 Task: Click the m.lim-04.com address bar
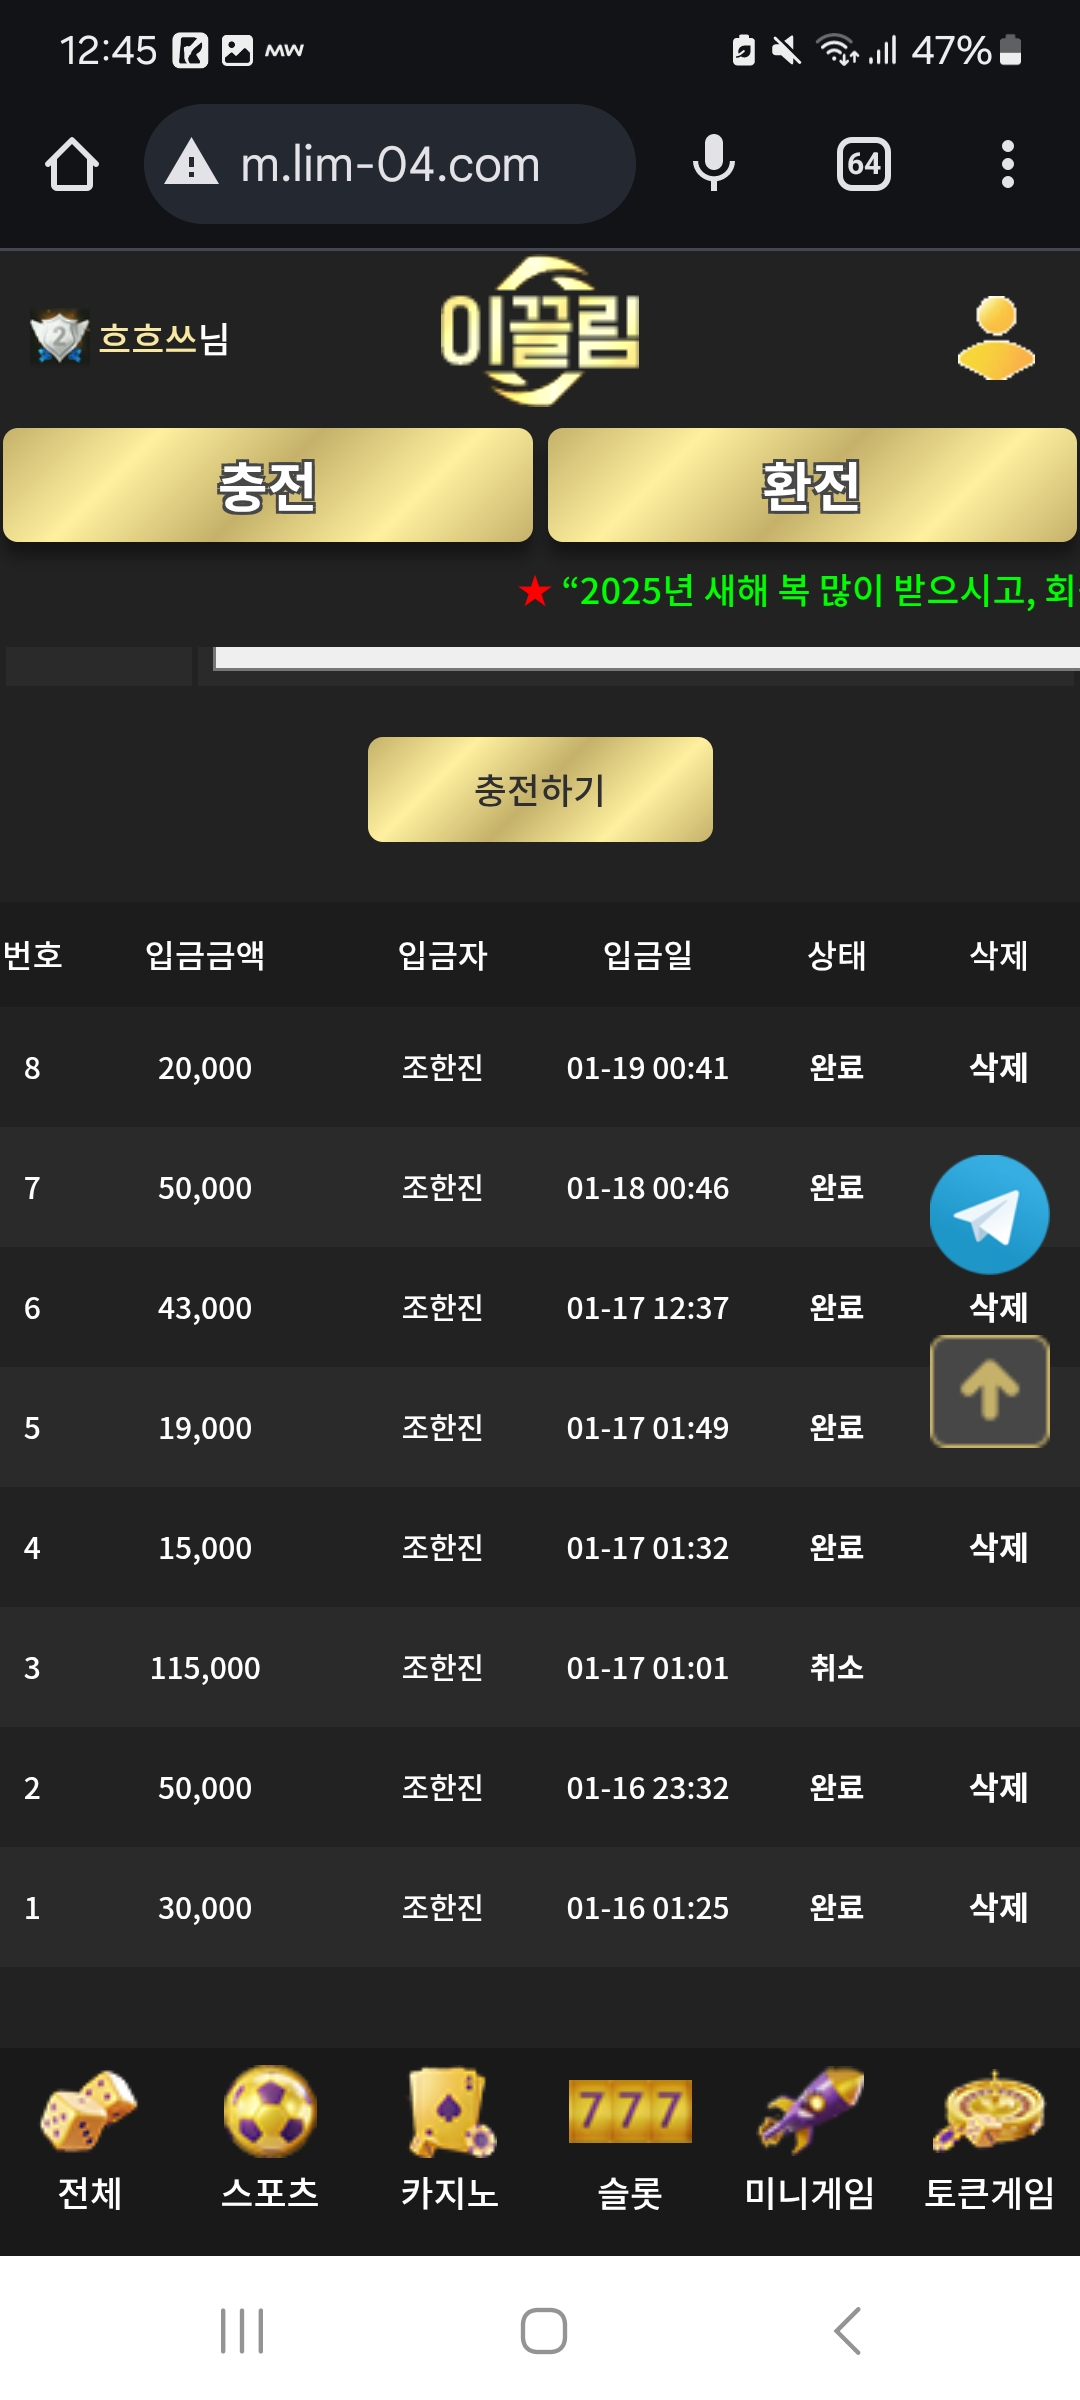(390, 164)
